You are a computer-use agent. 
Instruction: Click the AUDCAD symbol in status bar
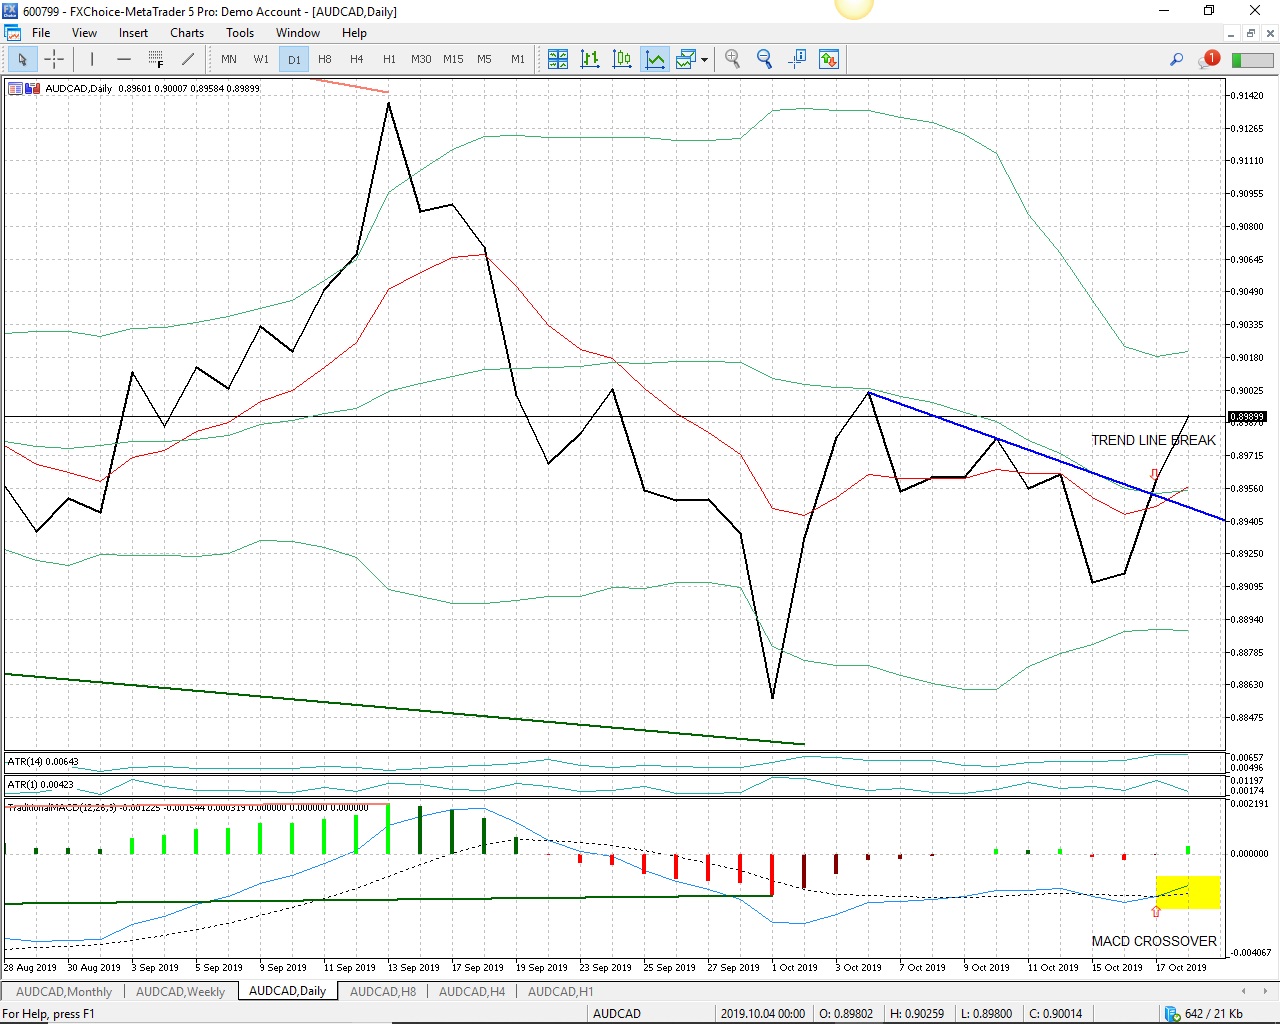point(617,1014)
